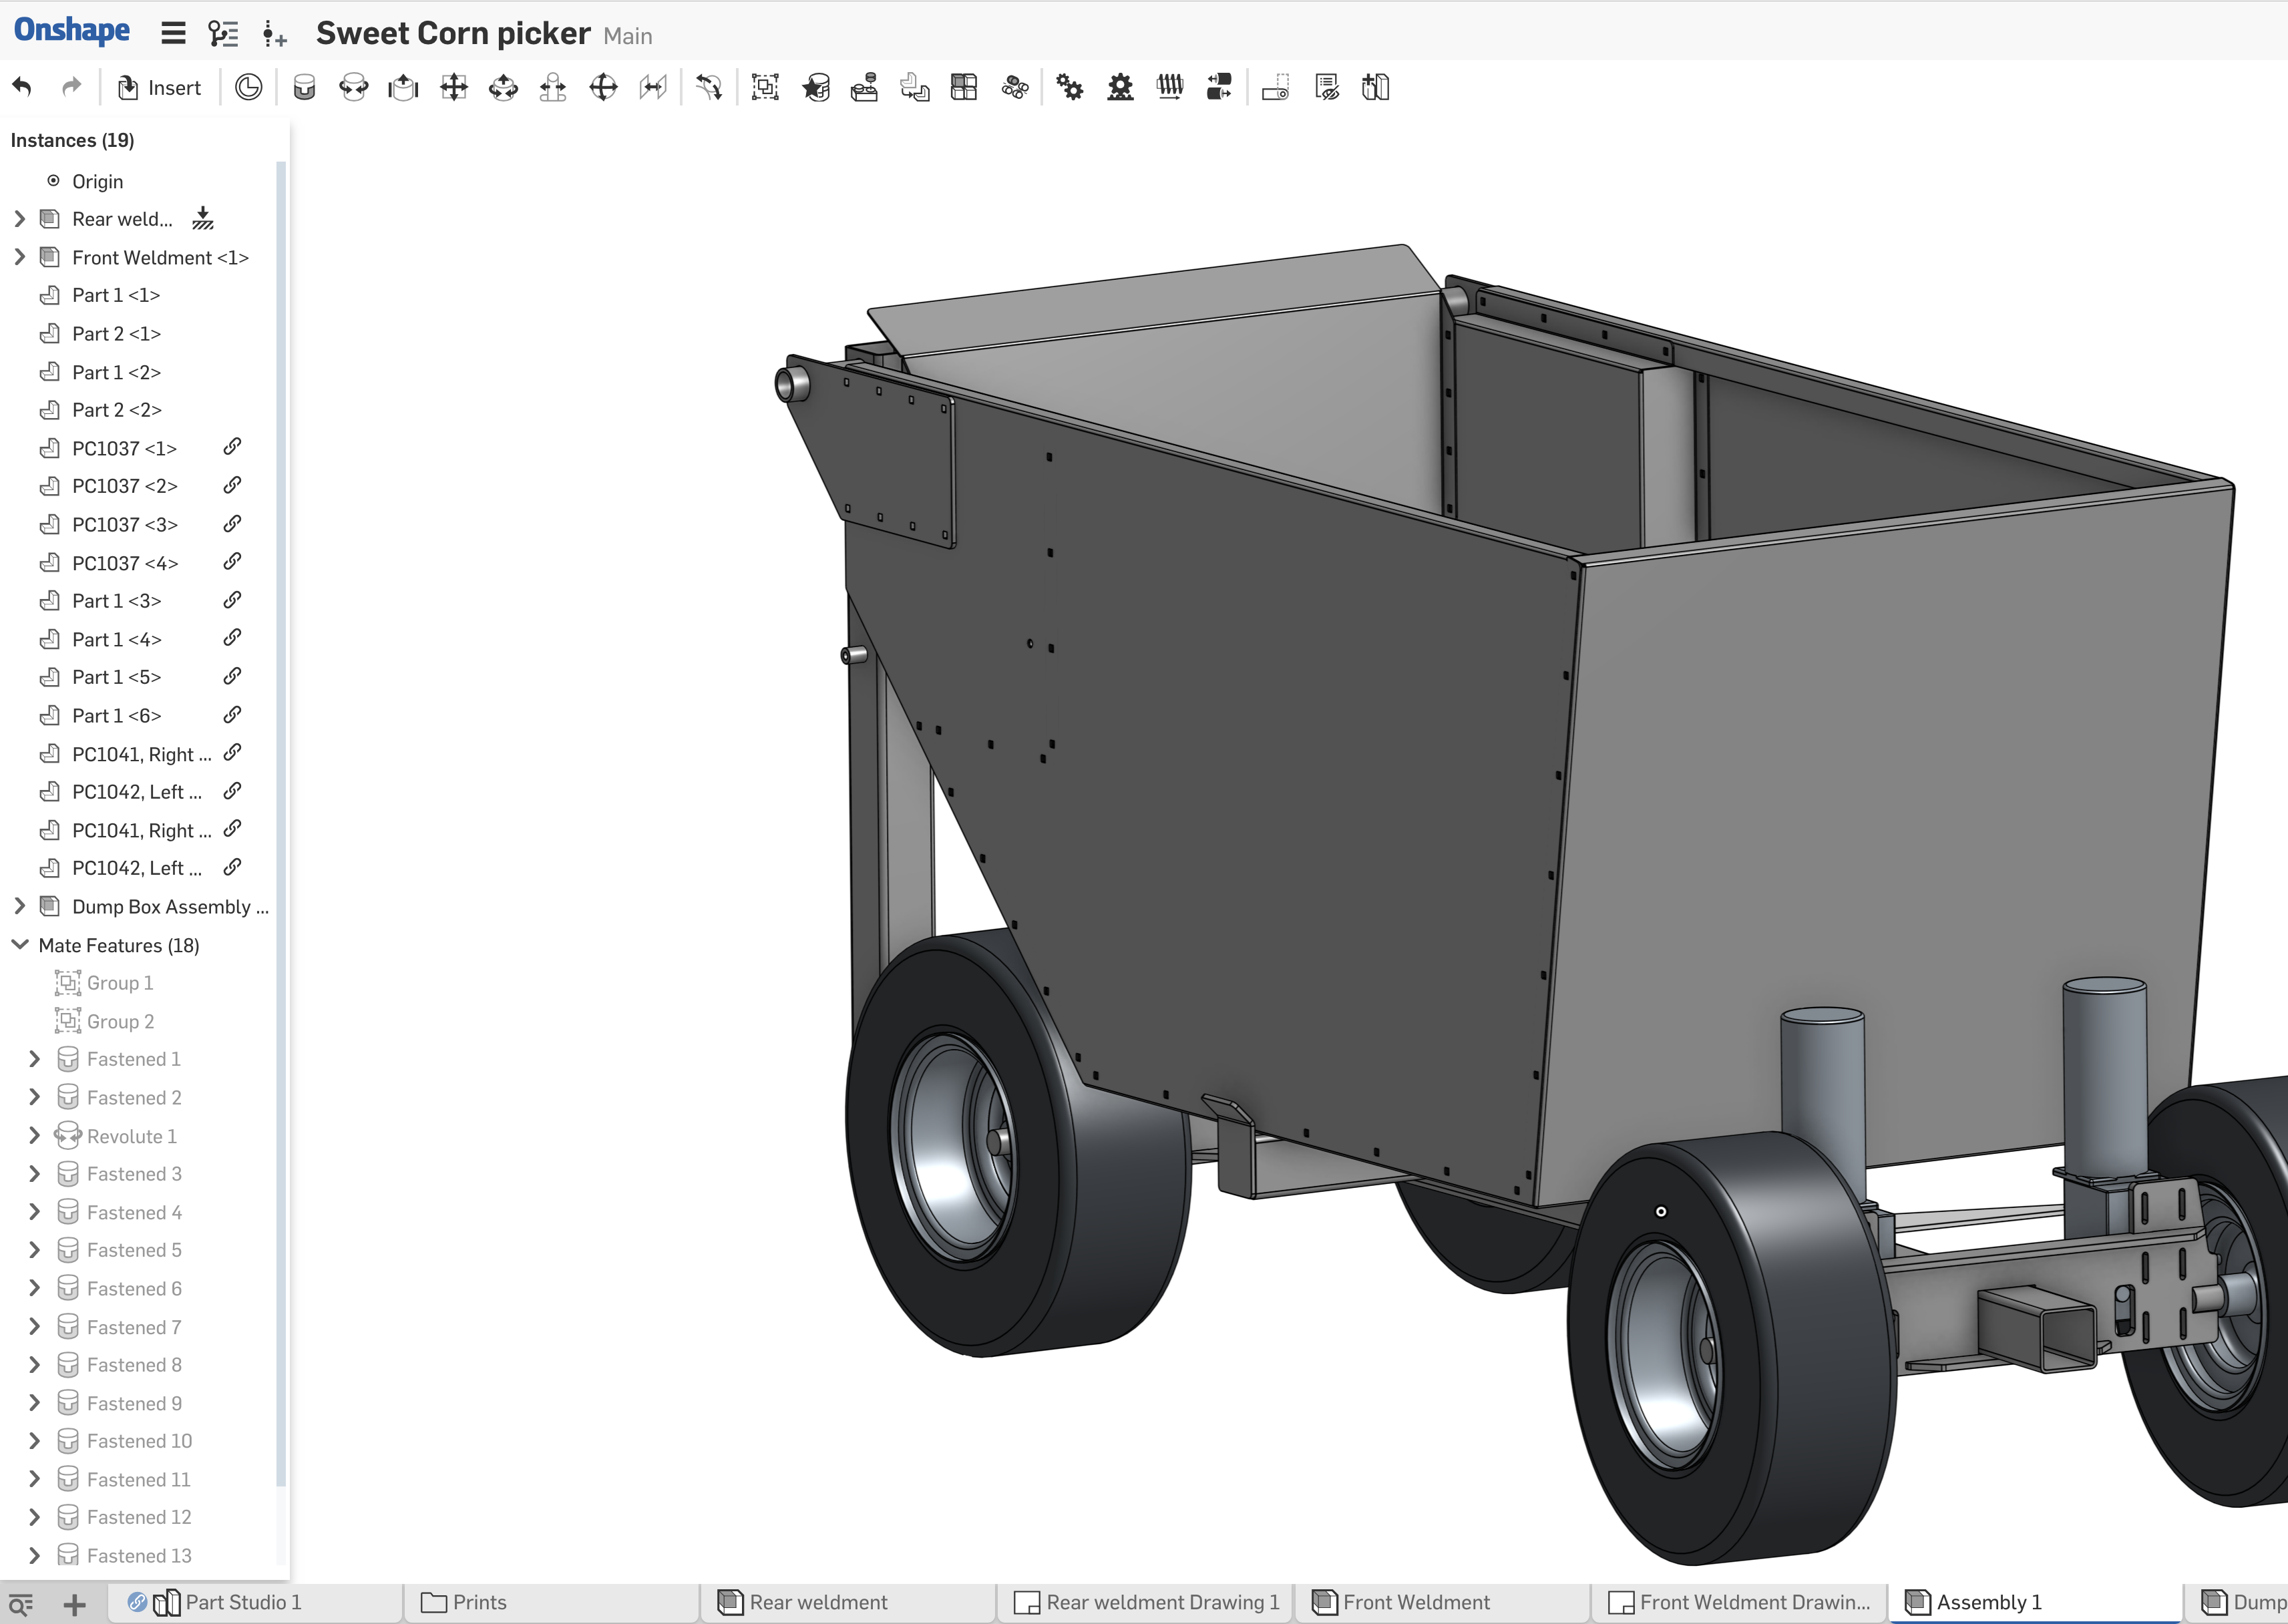This screenshot has width=2288, height=1624.
Task: Select the Planar mate tool
Action: pos(454,88)
